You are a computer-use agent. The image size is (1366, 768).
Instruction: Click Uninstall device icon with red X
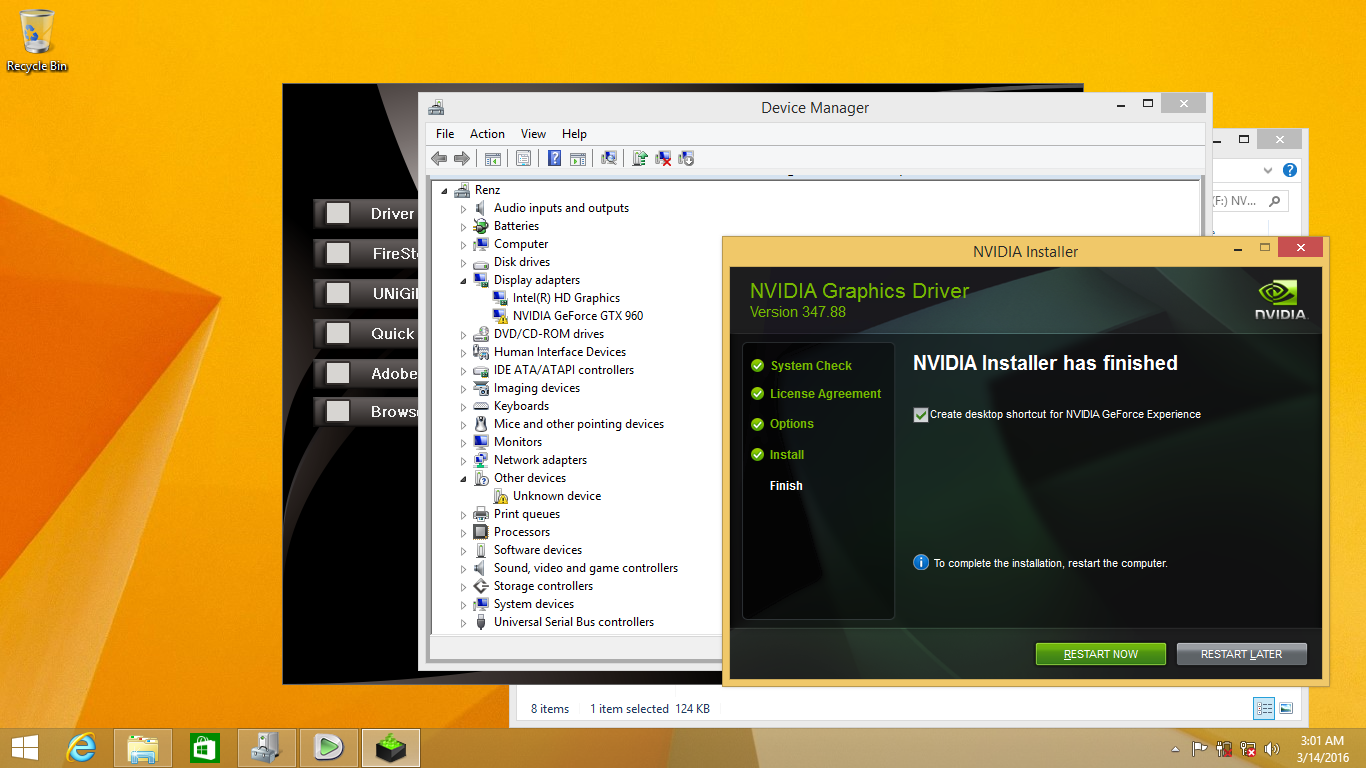pyautogui.click(x=663, y=158)
